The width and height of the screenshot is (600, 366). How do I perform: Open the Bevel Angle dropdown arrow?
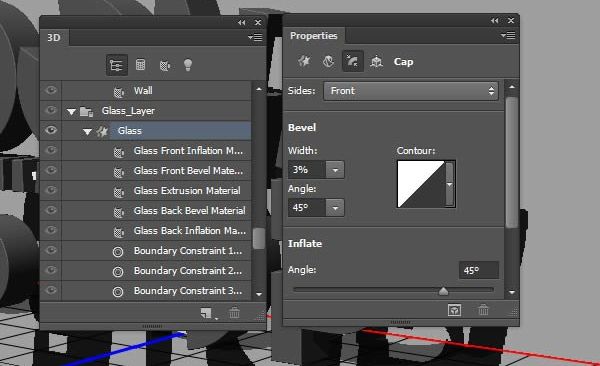point(335,208)
